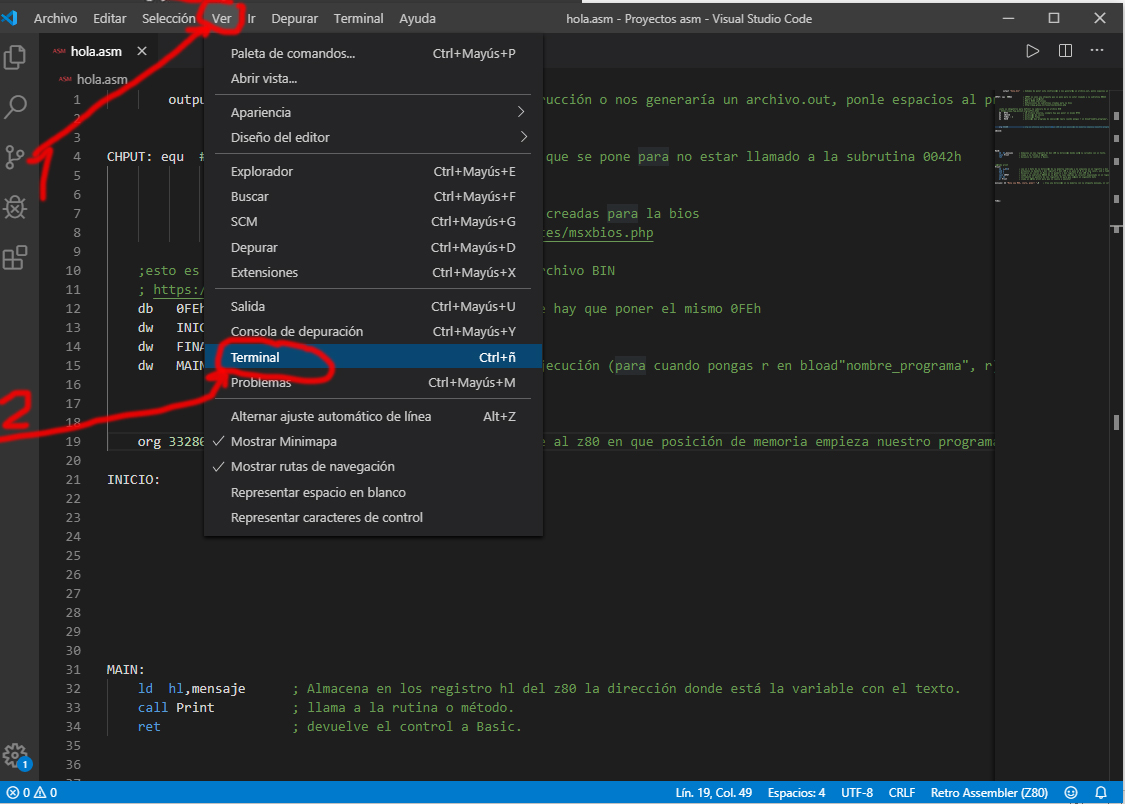Open the editor more actions ellipsis menu
Viewport: 1125px width, 804px height.
1096,50
